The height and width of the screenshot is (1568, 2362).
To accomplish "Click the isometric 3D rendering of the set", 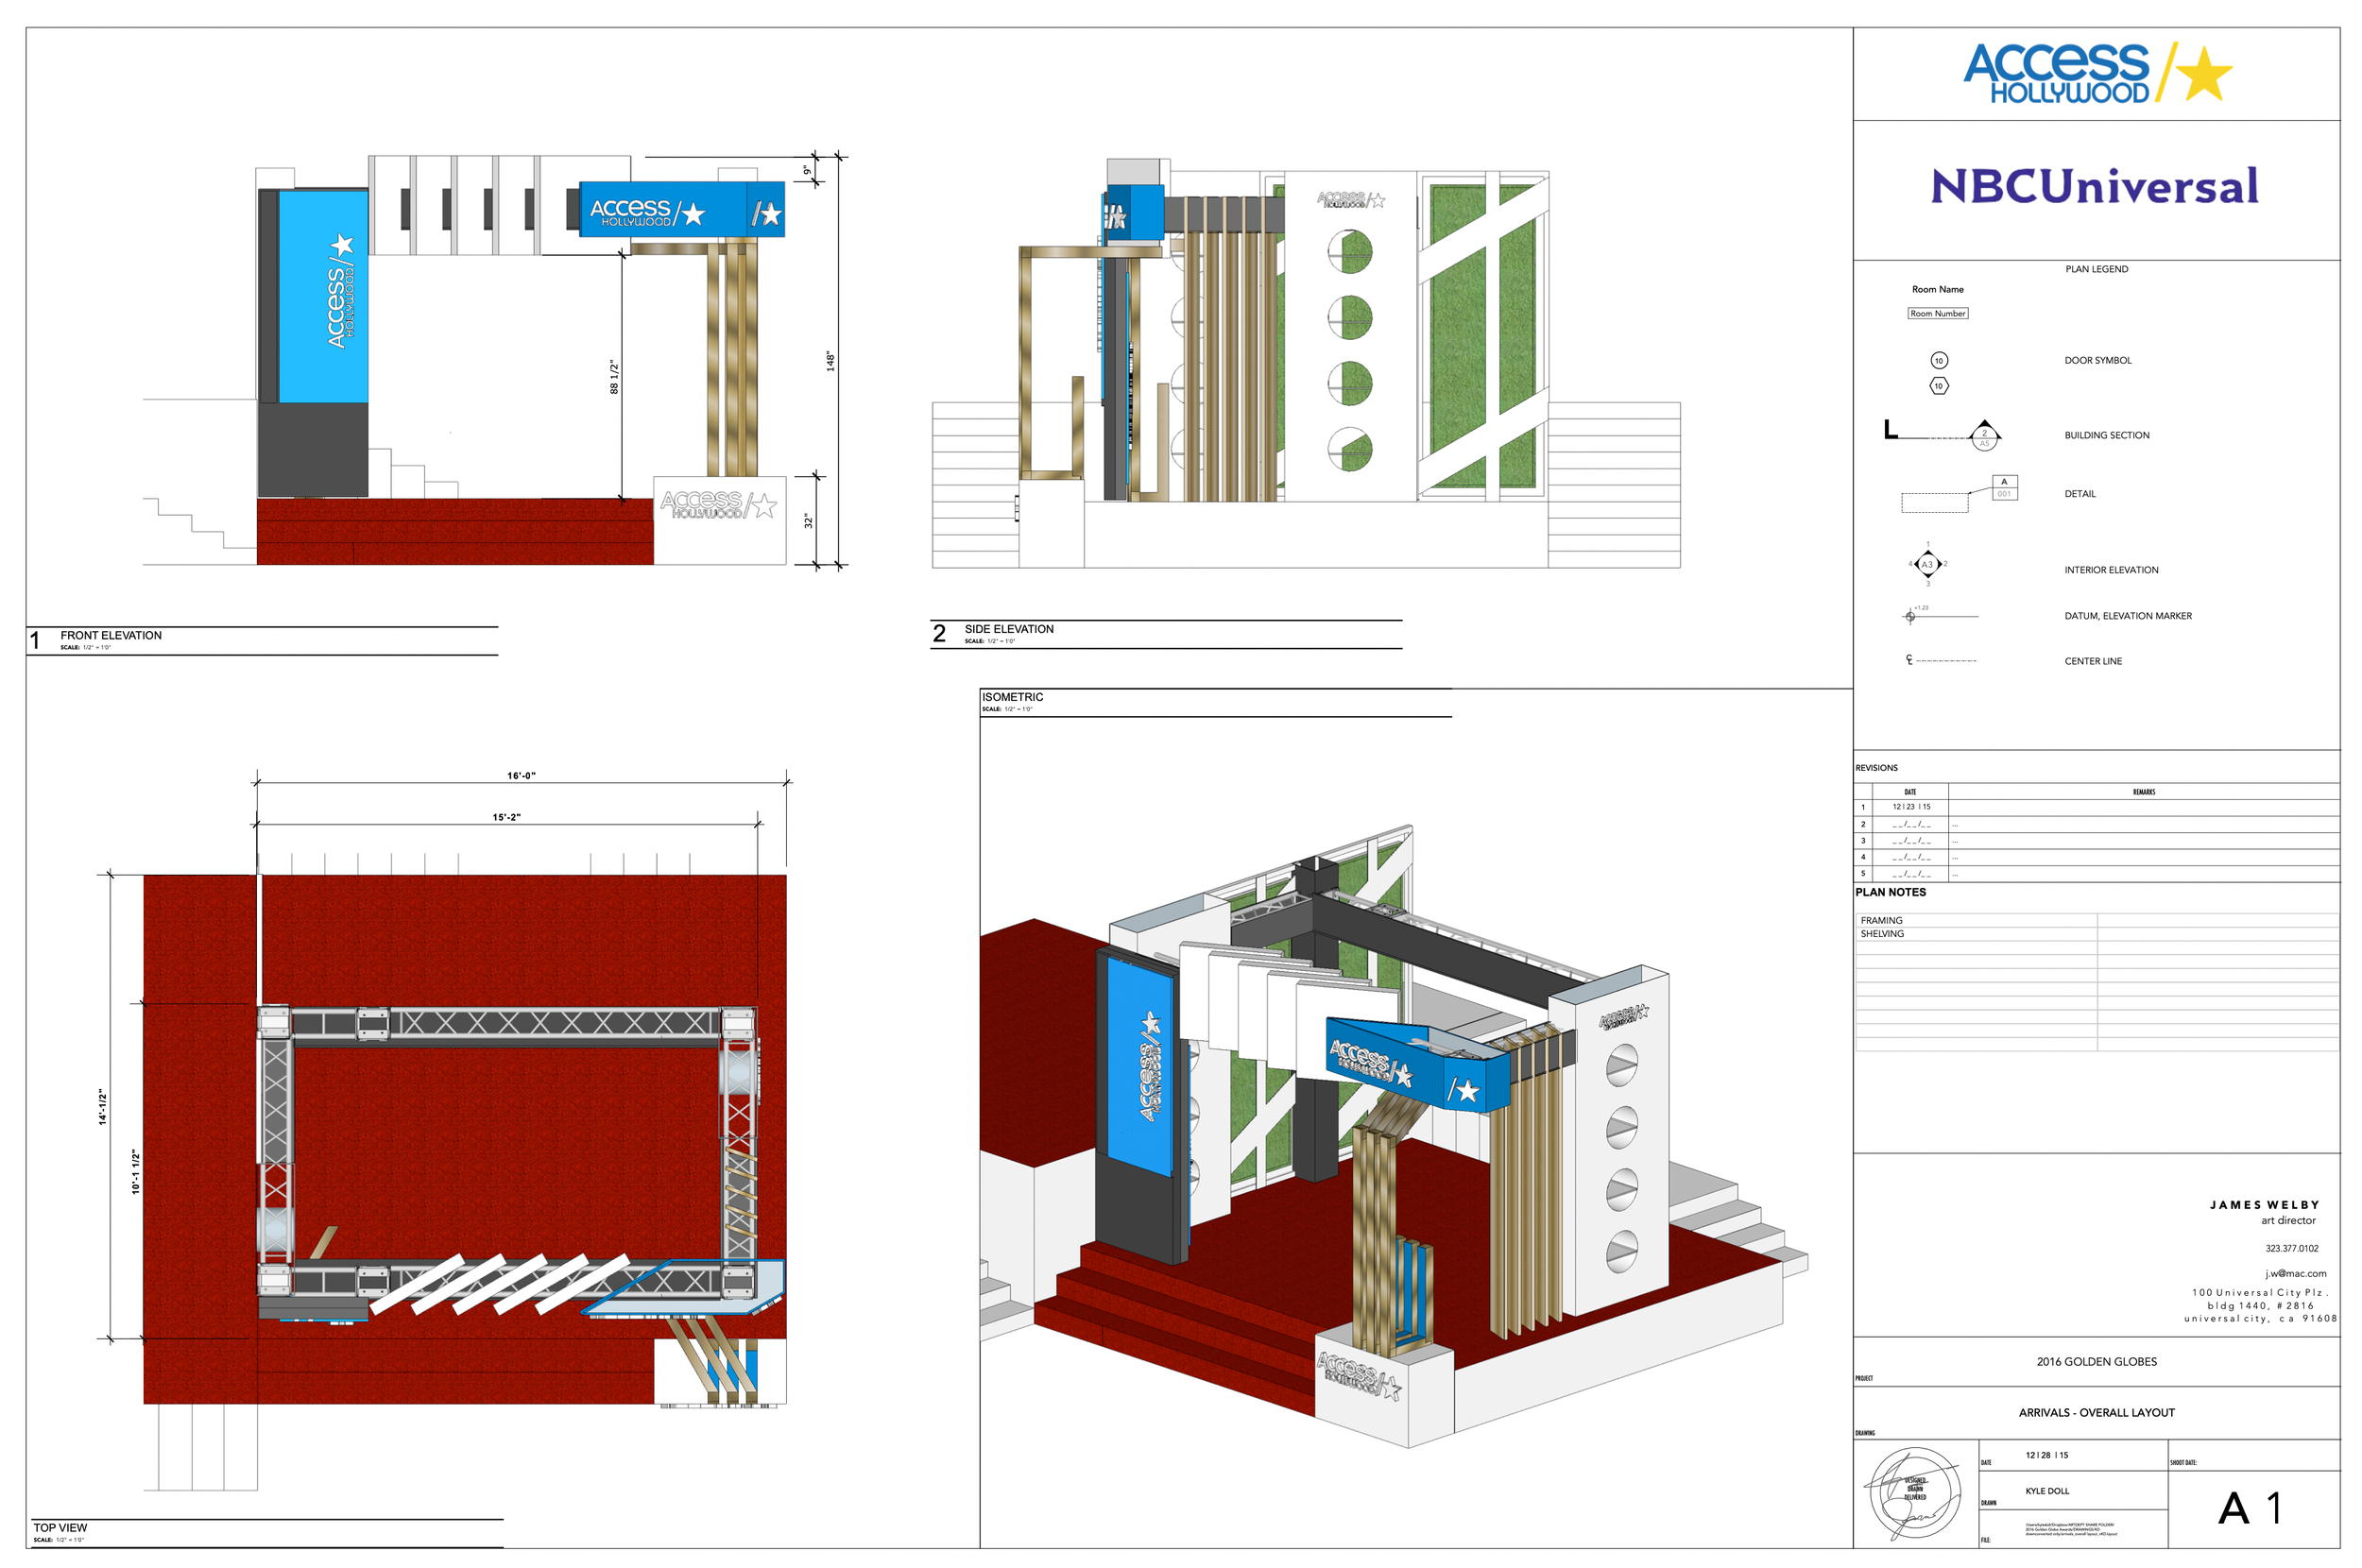I will [1393, 1135].
